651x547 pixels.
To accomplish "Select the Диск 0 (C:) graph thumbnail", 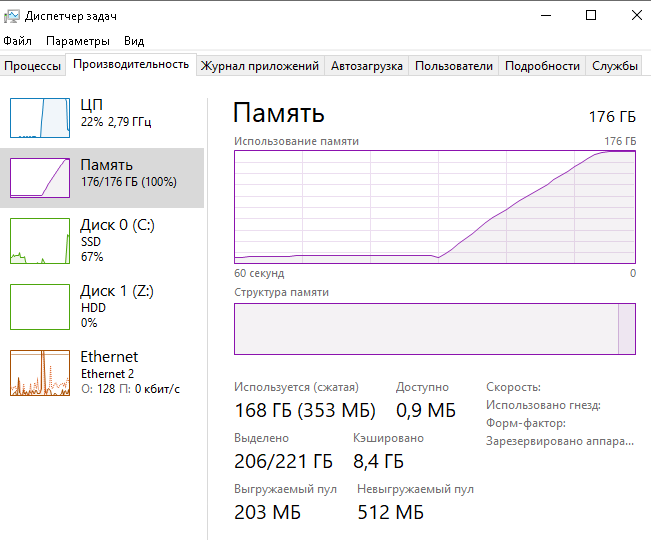I will point(40,240).
